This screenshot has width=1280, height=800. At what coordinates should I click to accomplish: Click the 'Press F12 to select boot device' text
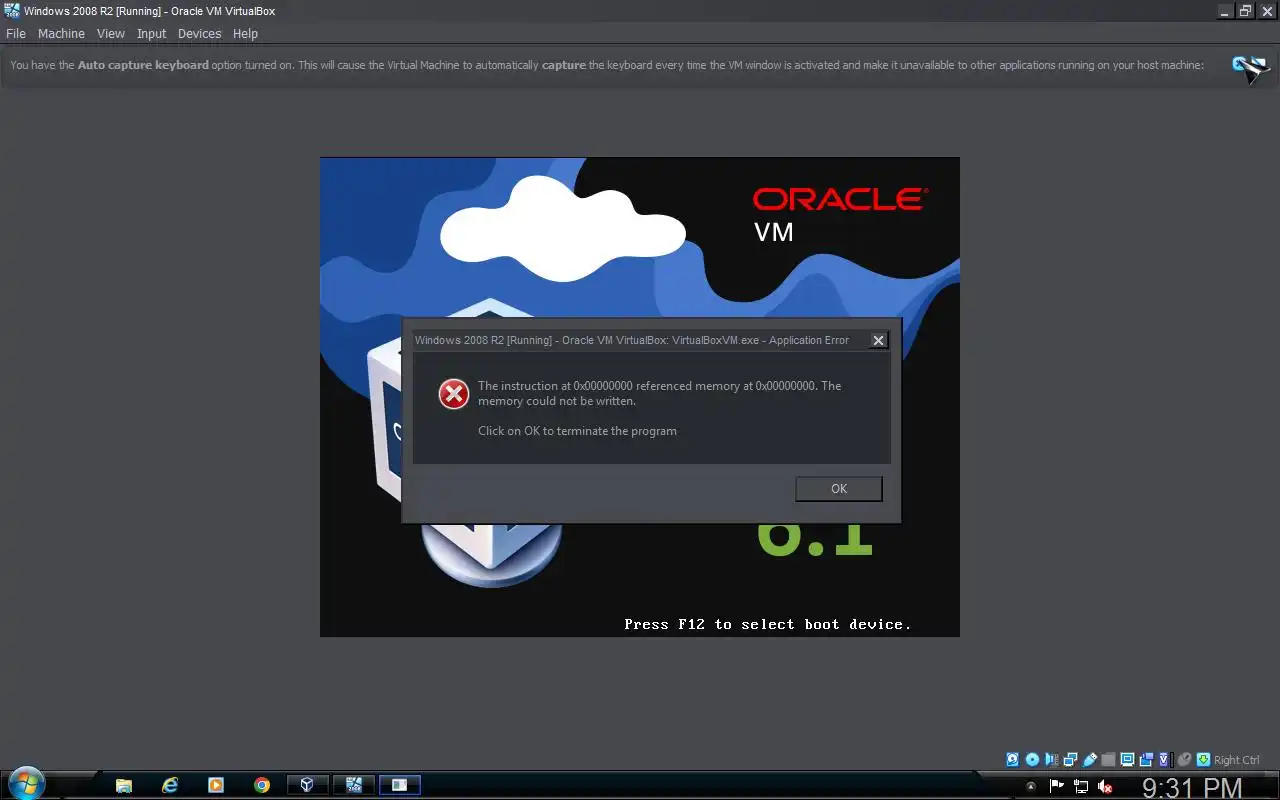767,624
